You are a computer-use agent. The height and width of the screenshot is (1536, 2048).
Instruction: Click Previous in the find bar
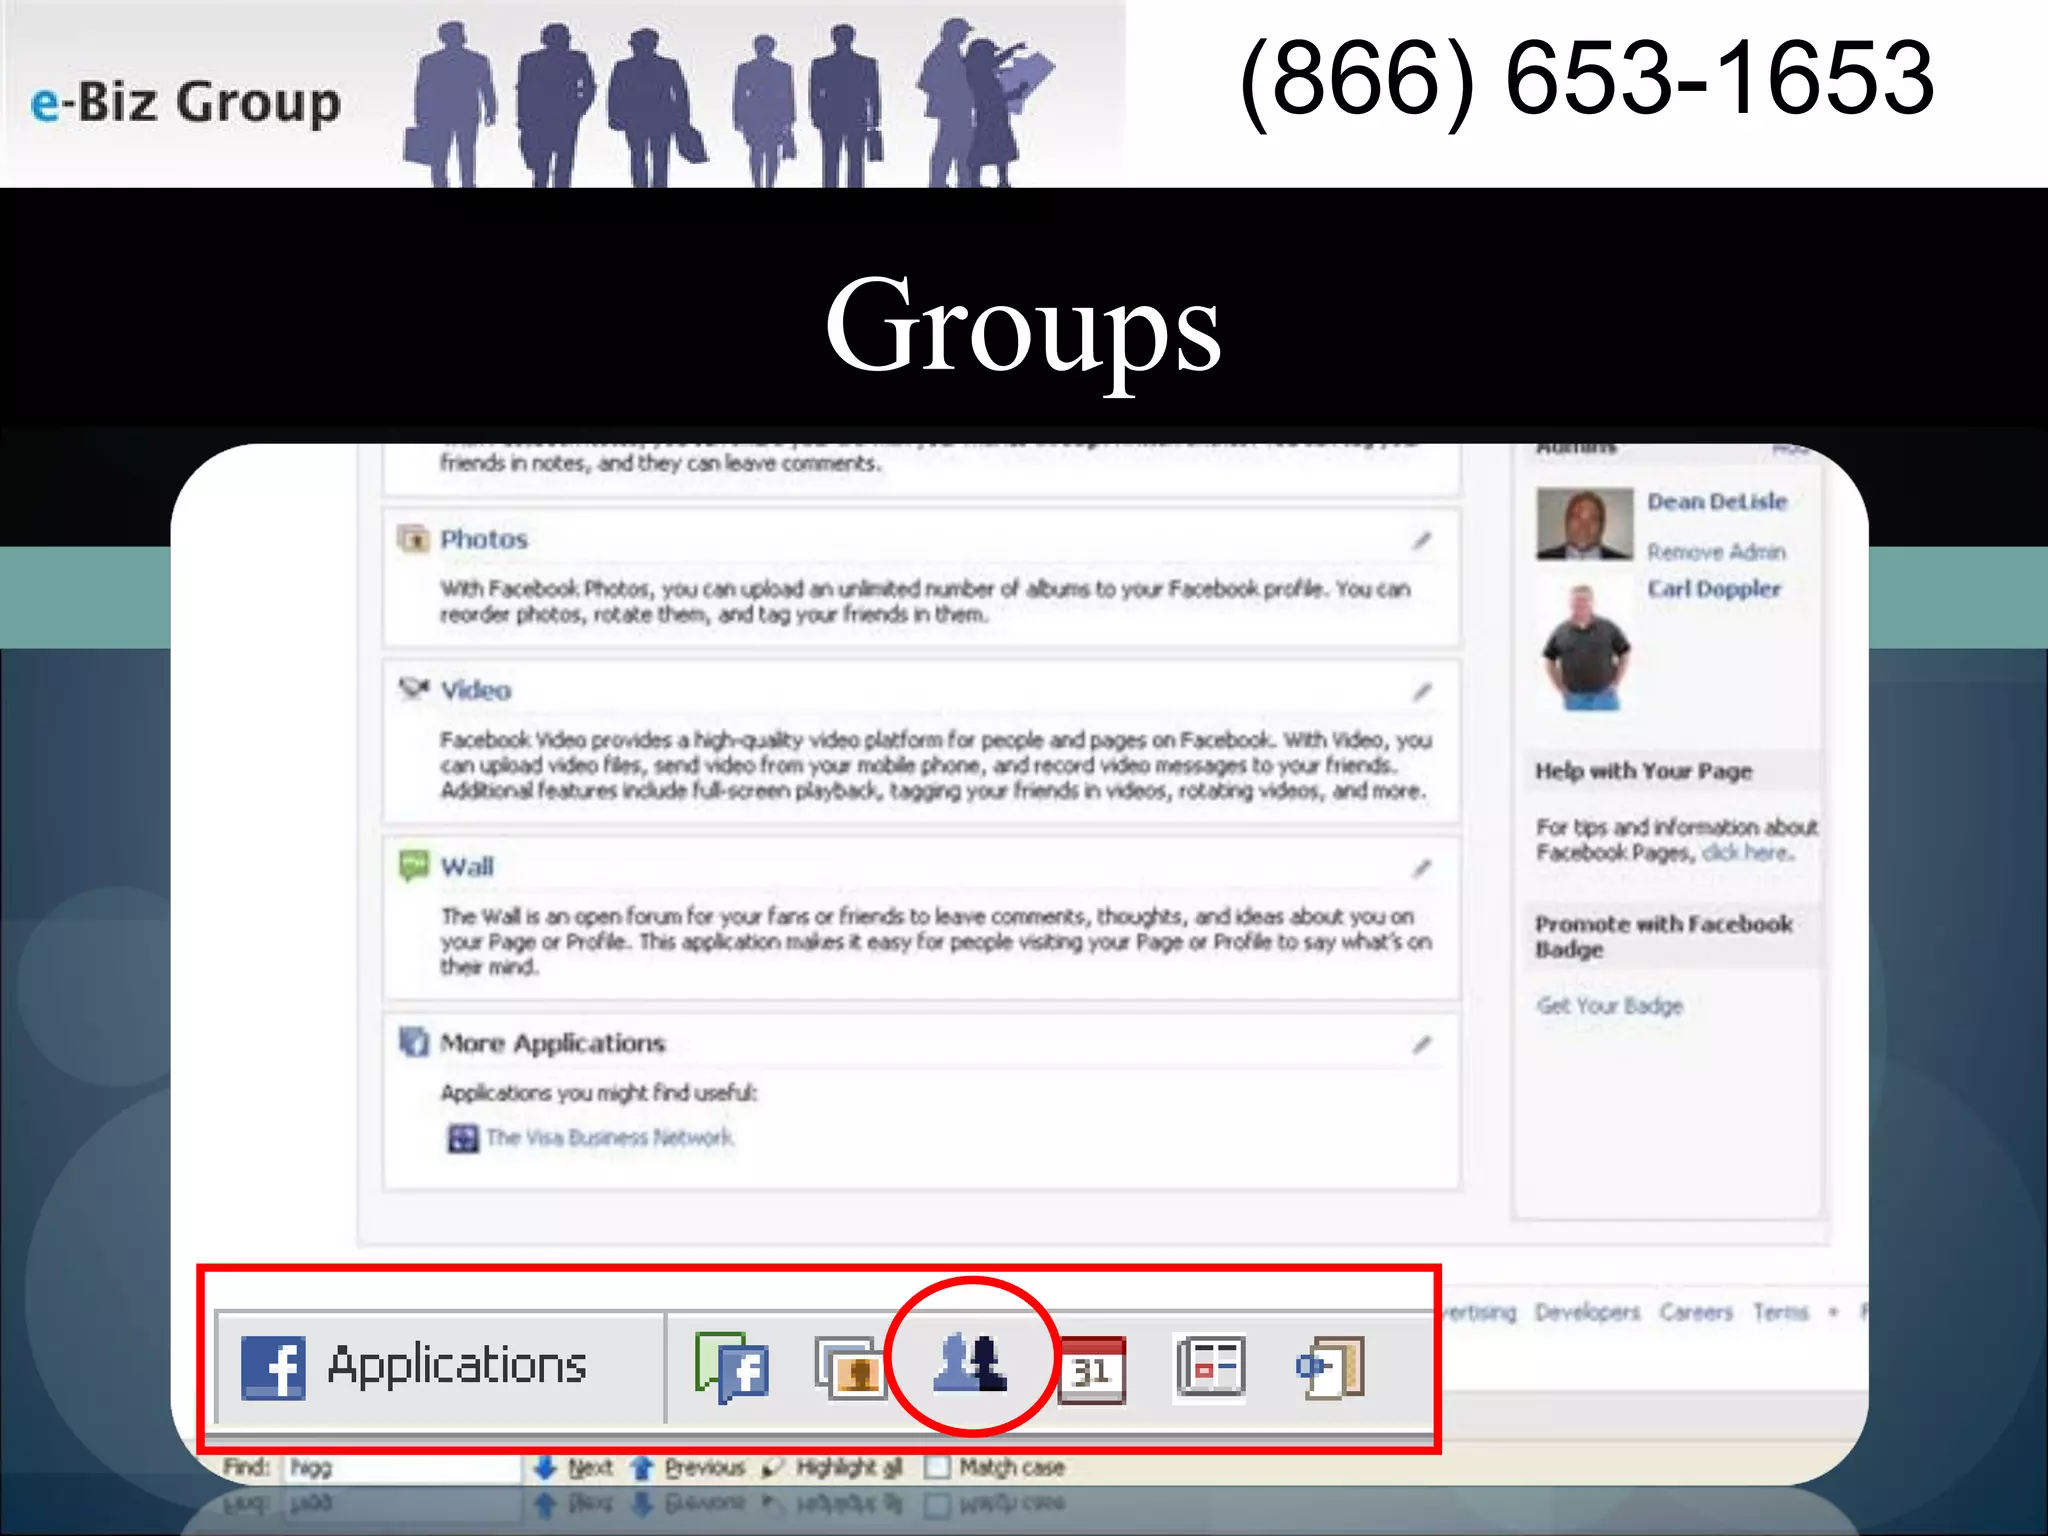coord(690,1467)
